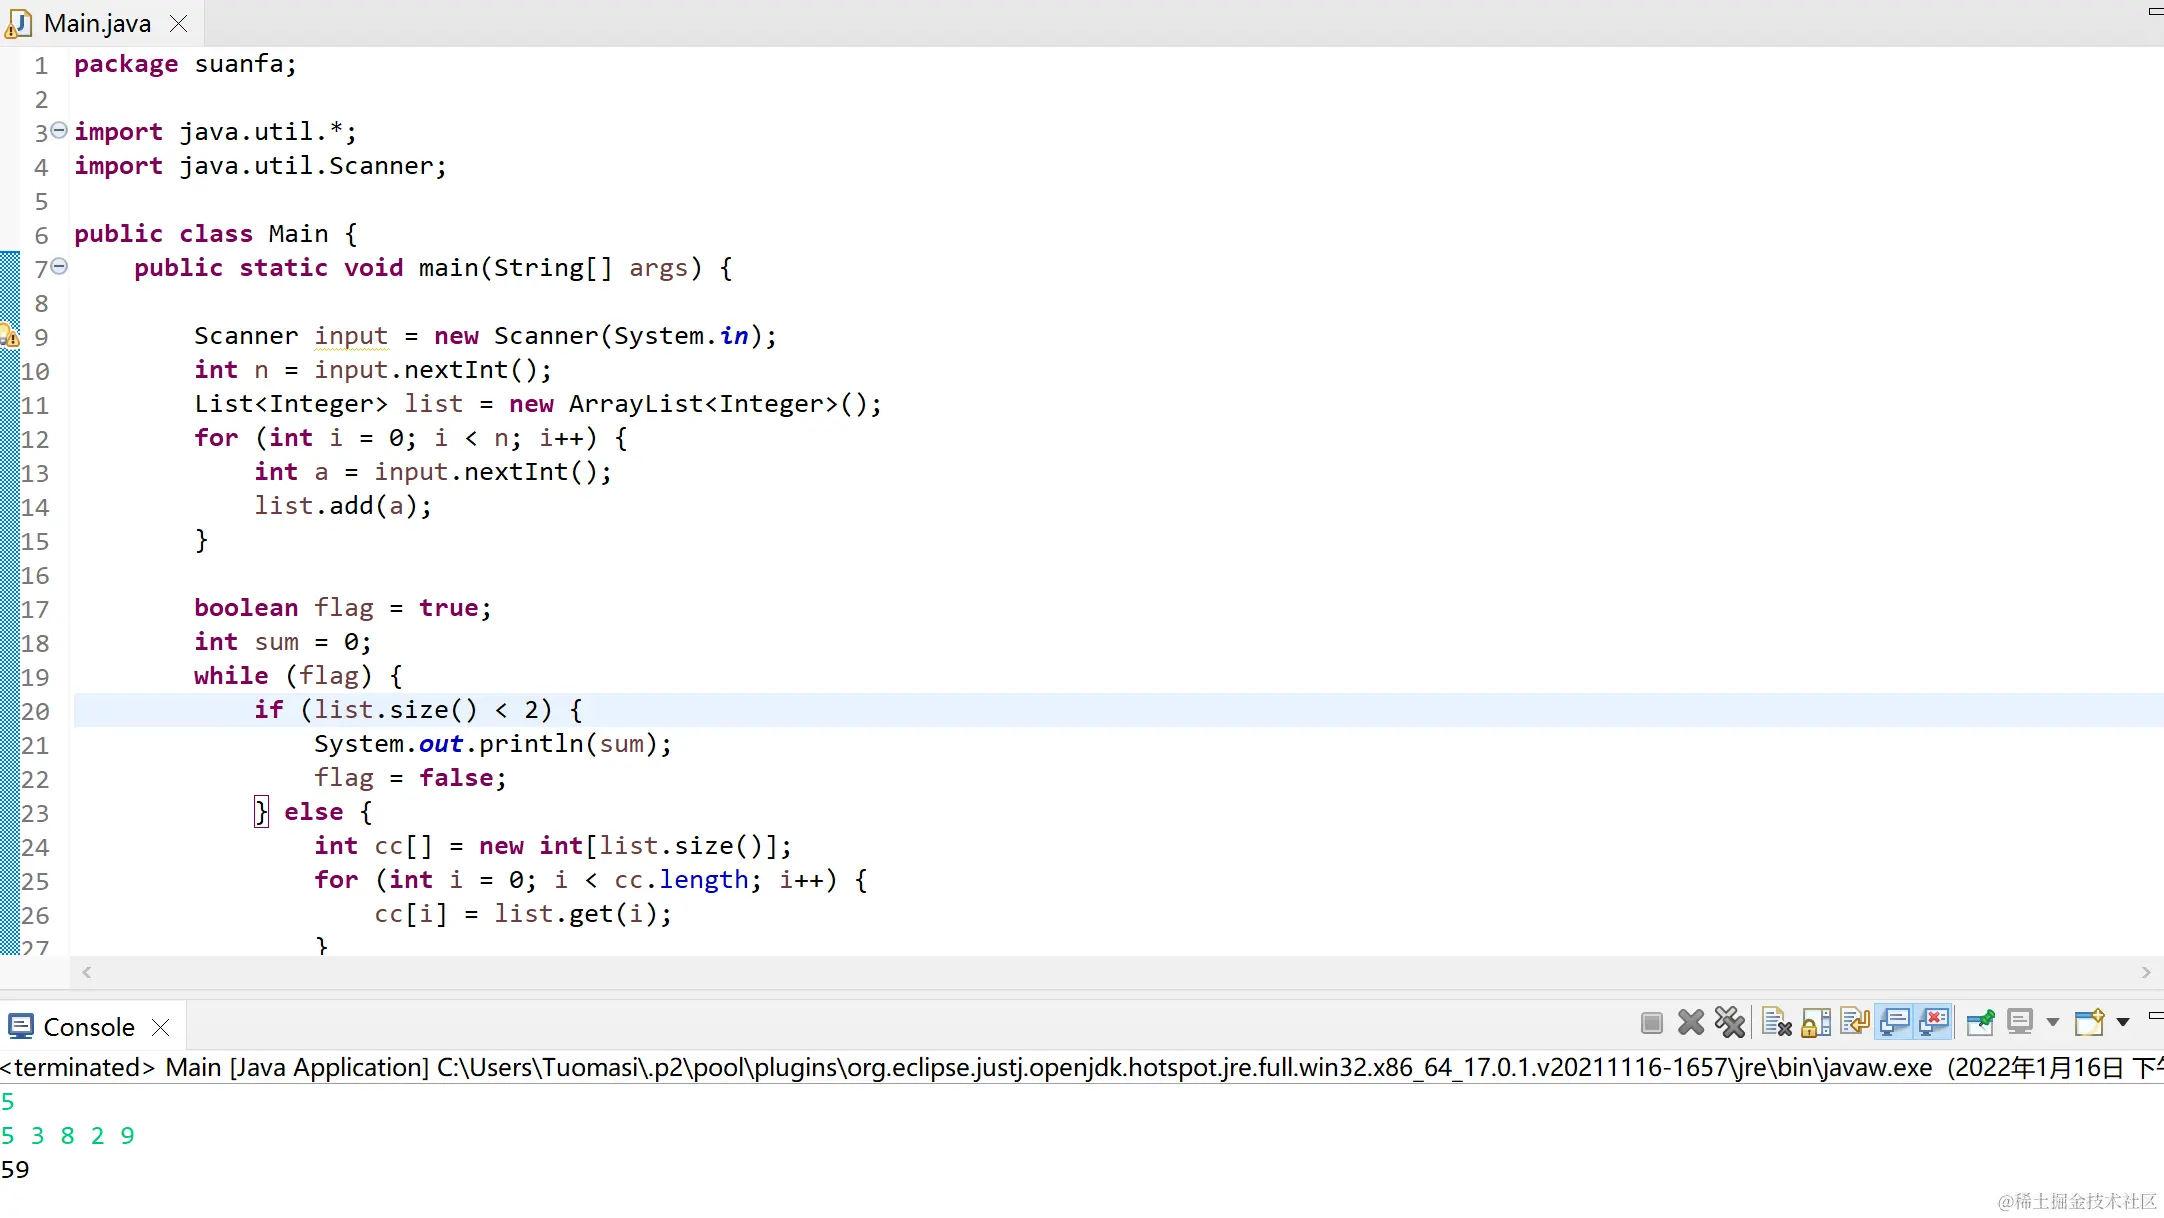Close the Main.java editor tab
Screen dimensions: 2164x1218
179,23
